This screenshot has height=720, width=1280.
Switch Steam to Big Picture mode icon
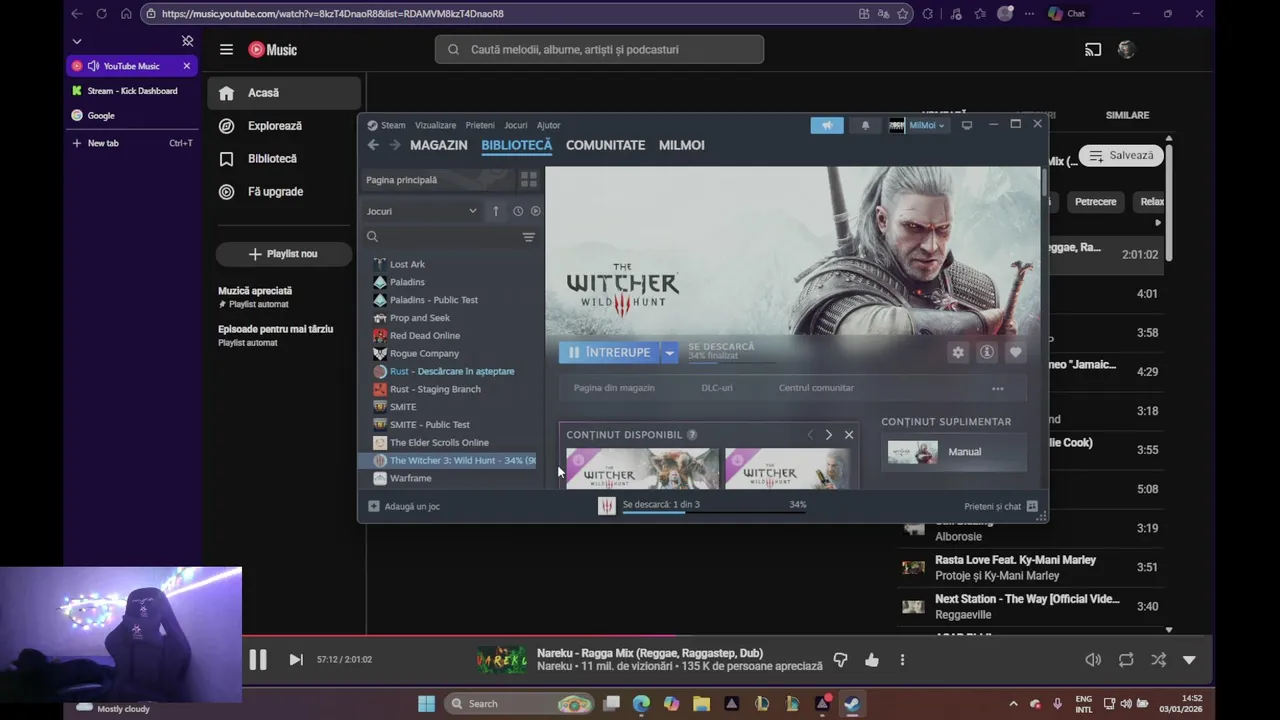click(x=967, y=125)
